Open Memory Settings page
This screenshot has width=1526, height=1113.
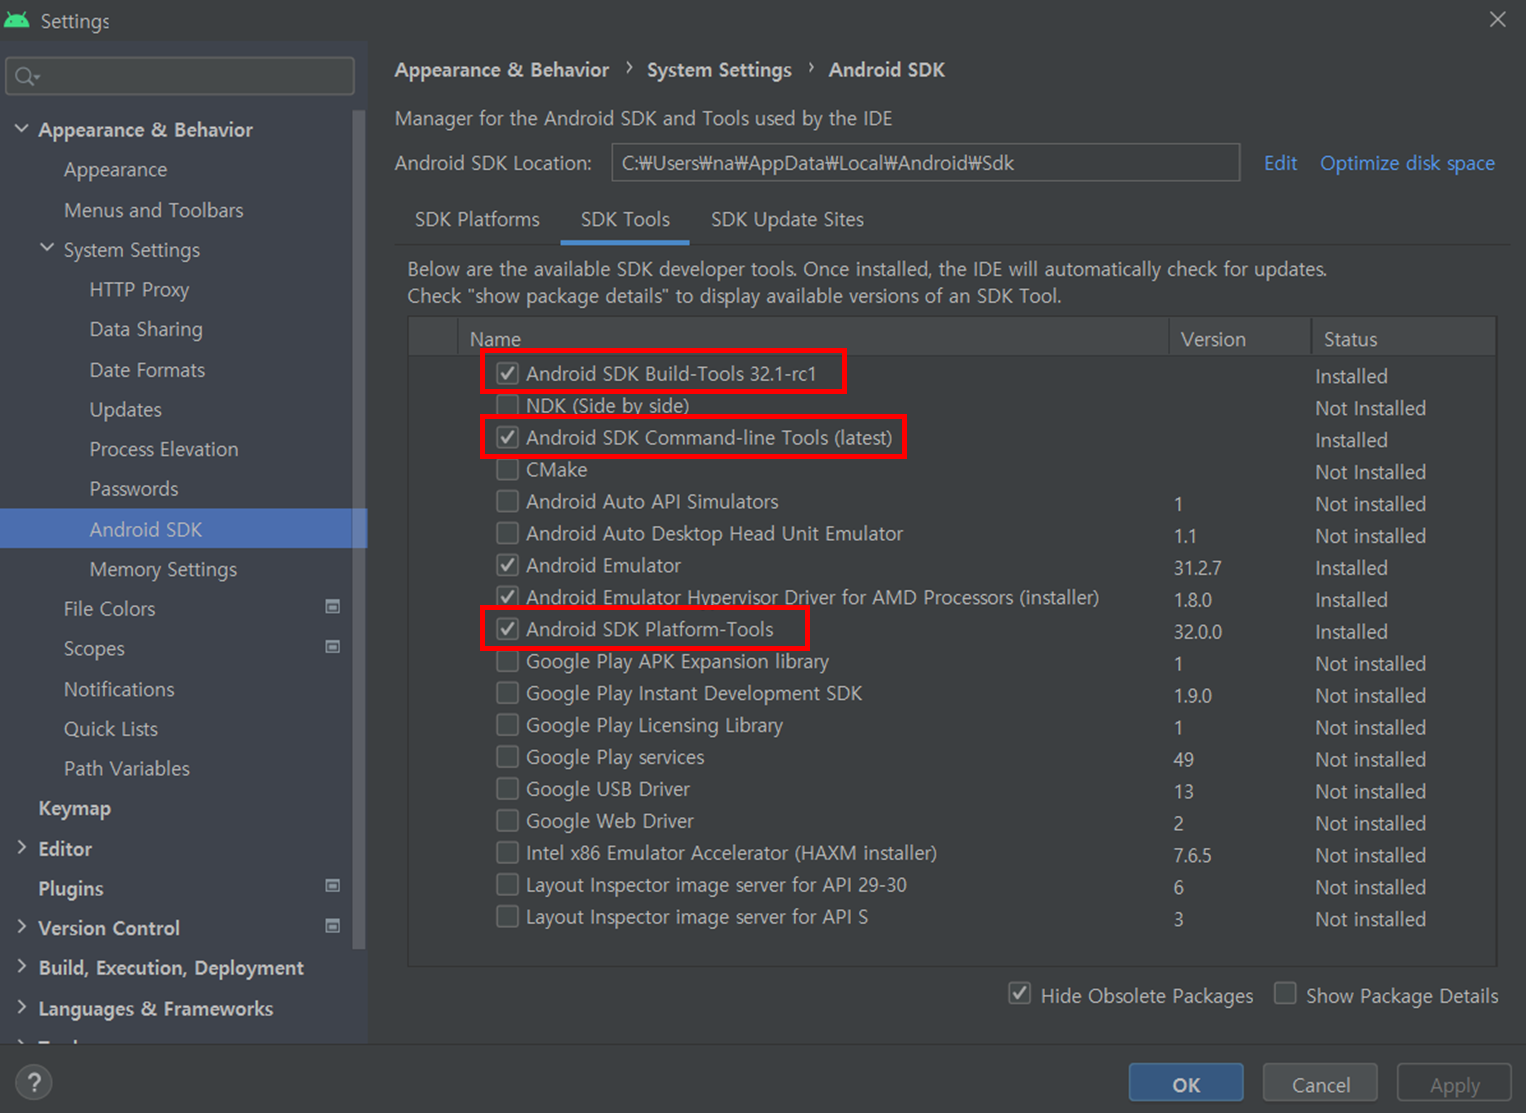click(x=163, y=569)
